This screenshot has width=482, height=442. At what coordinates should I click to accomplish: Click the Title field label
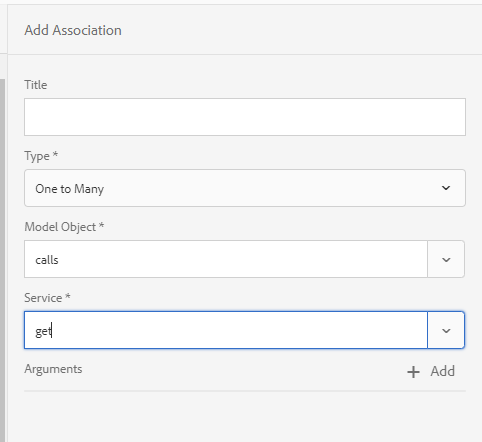36,85
